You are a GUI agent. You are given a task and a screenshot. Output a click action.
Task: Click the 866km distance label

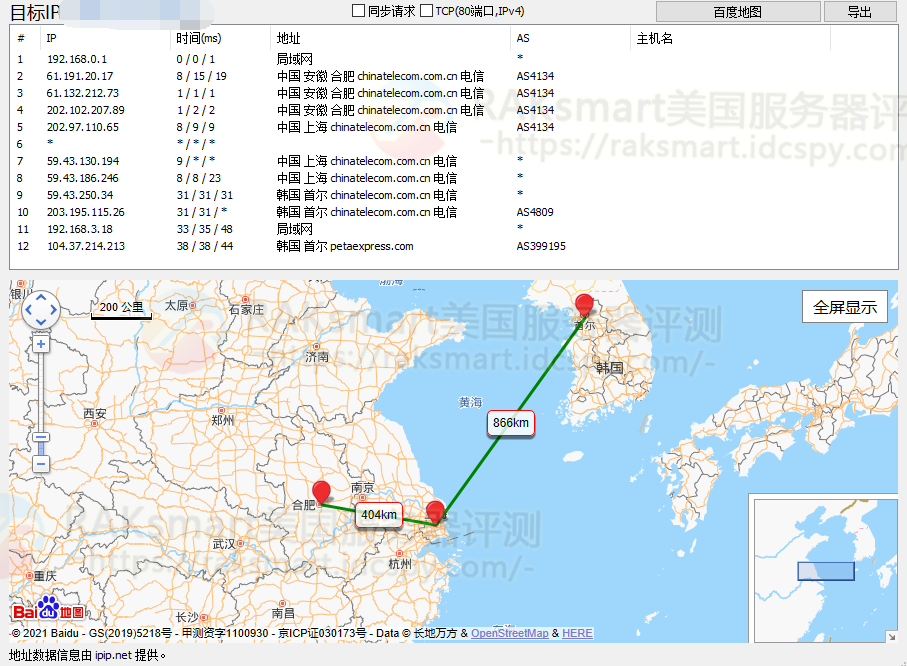coord(511,423)
